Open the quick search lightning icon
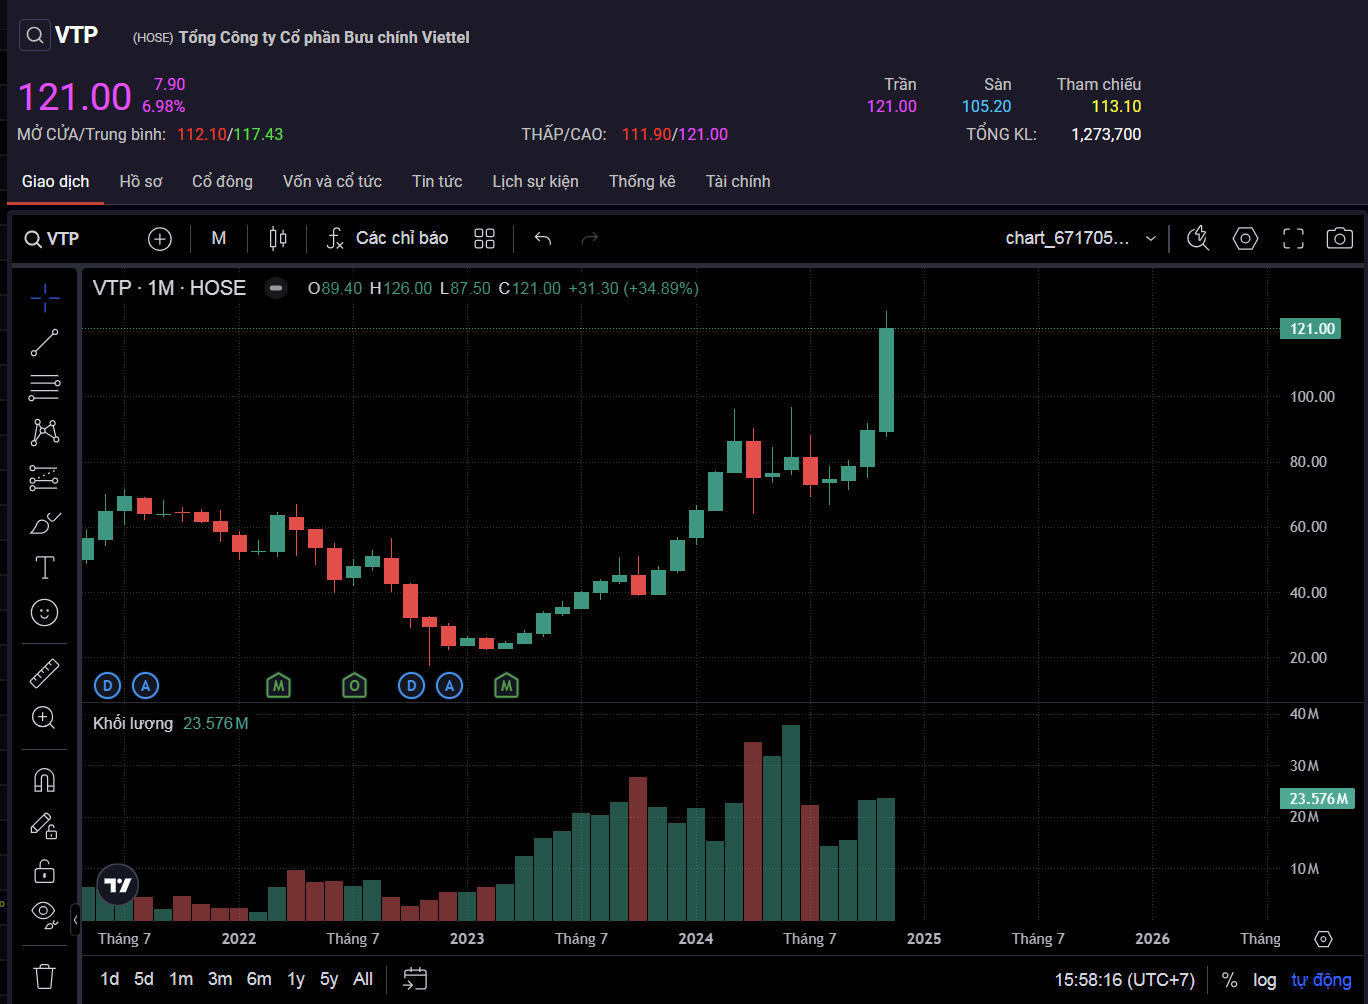1368x1004 pixels. (x=1197, y=238)
